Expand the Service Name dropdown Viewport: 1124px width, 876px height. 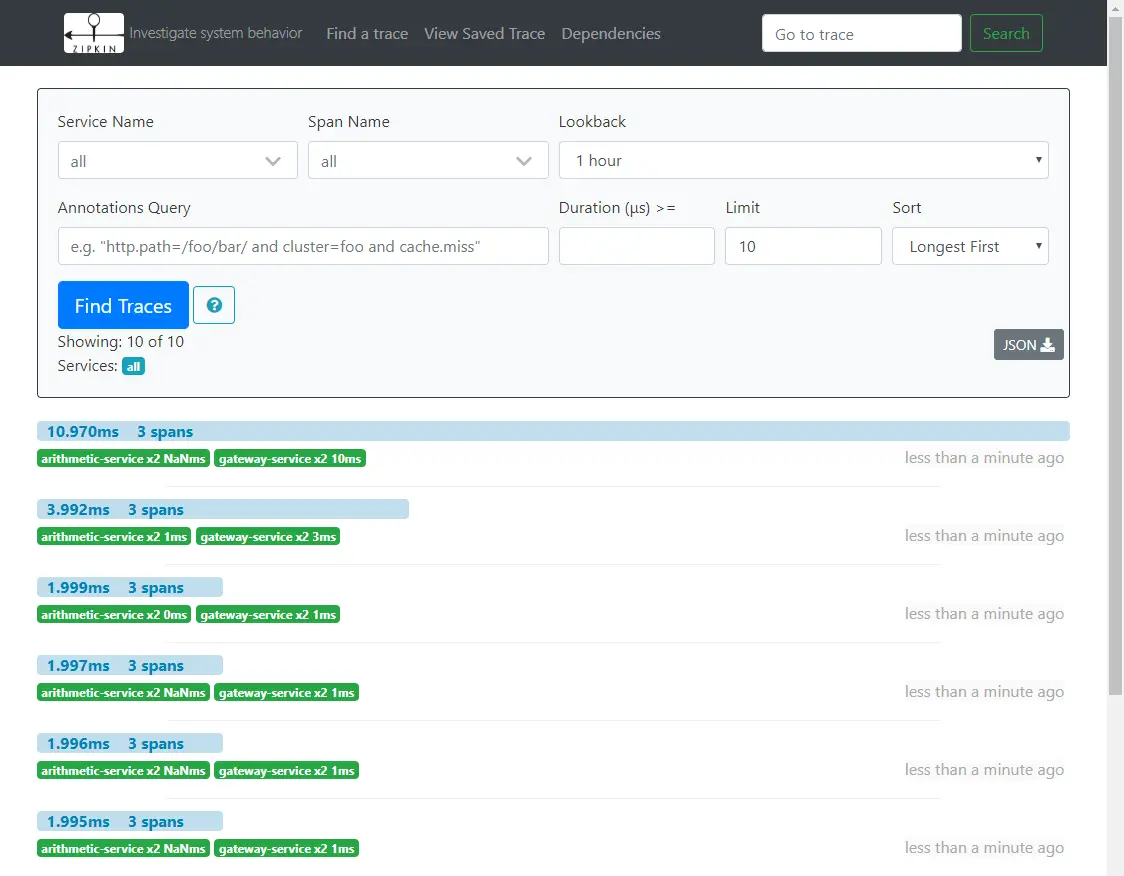click(x=178, y=161)
